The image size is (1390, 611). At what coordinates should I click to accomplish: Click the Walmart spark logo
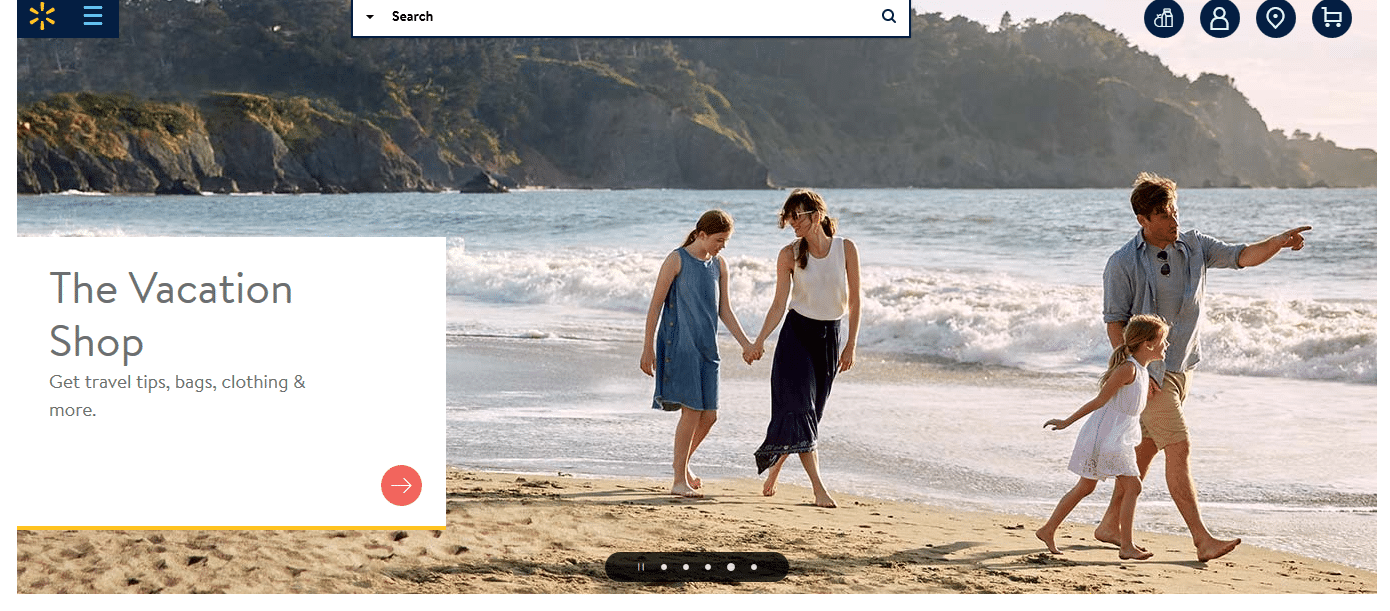pyautogui.click(x=42, y=16)
